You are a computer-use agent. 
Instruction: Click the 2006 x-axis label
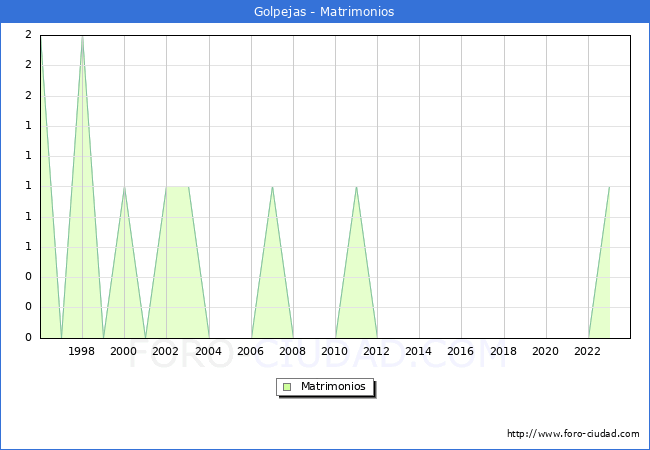[x=250, y=351]
